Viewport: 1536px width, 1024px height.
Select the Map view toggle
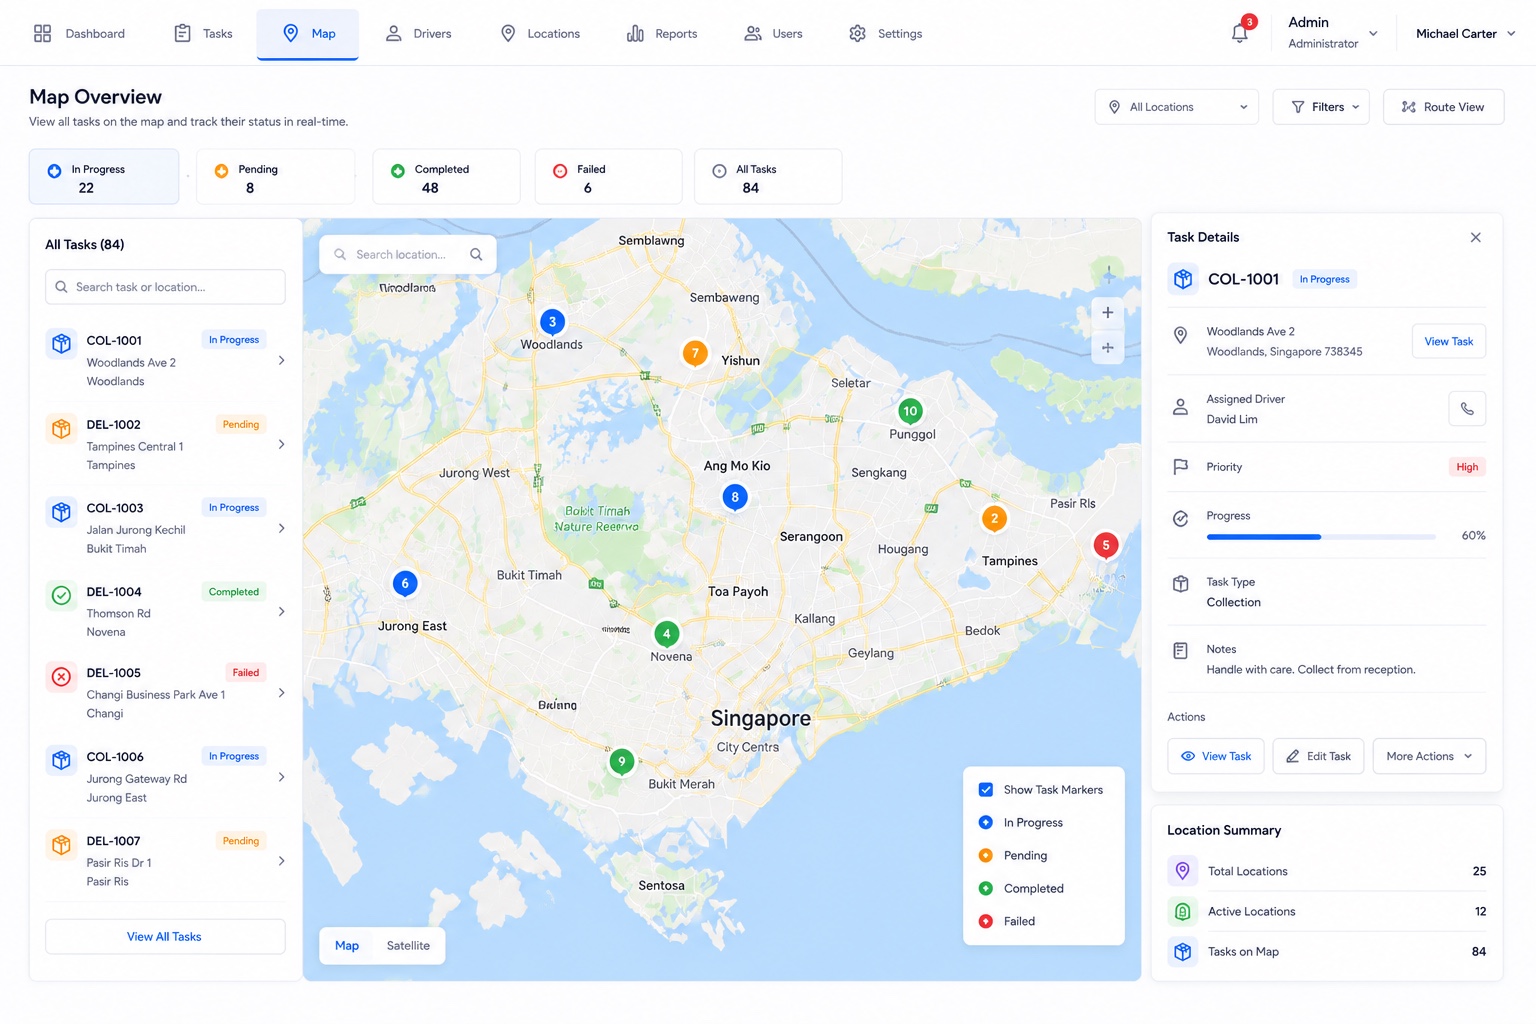347,946
